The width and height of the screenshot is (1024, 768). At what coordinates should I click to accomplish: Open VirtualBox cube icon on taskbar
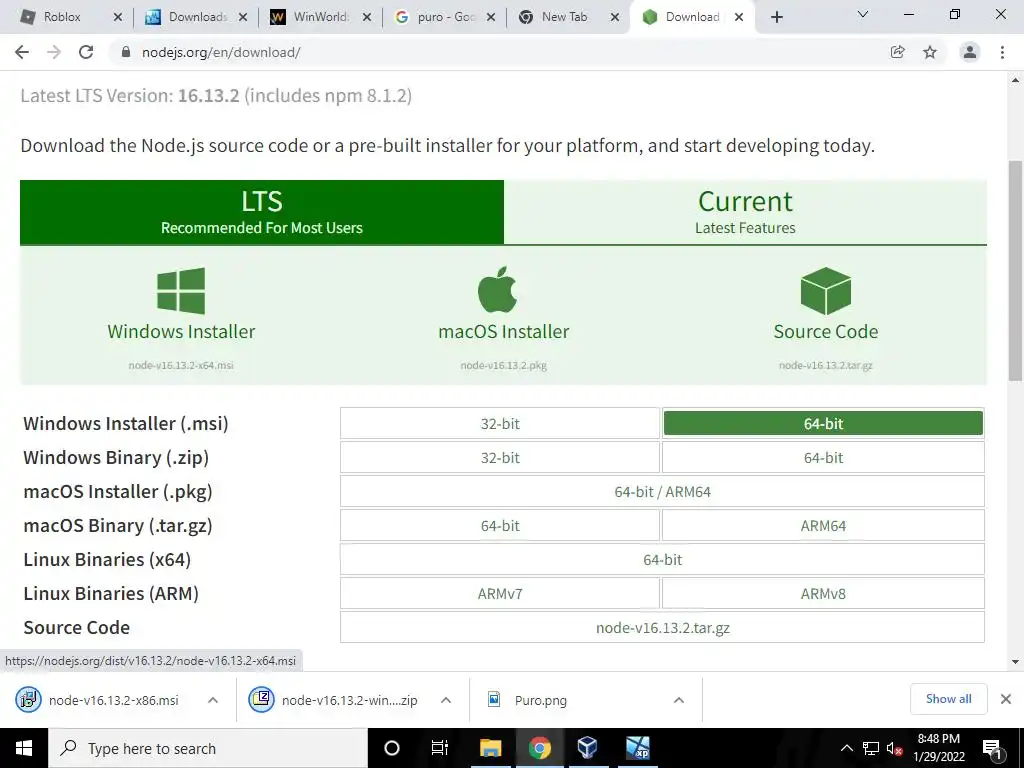587,748
